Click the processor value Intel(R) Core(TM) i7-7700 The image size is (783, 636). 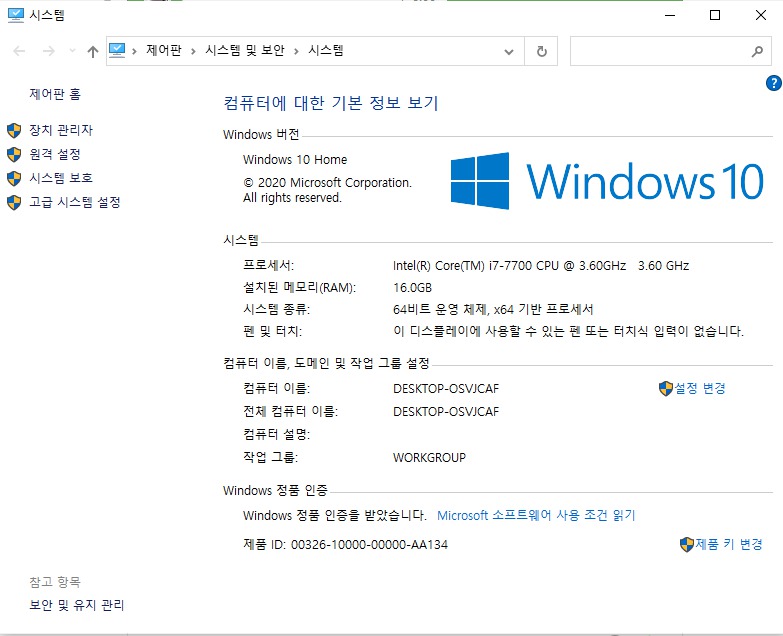click(x=541, y=266)
